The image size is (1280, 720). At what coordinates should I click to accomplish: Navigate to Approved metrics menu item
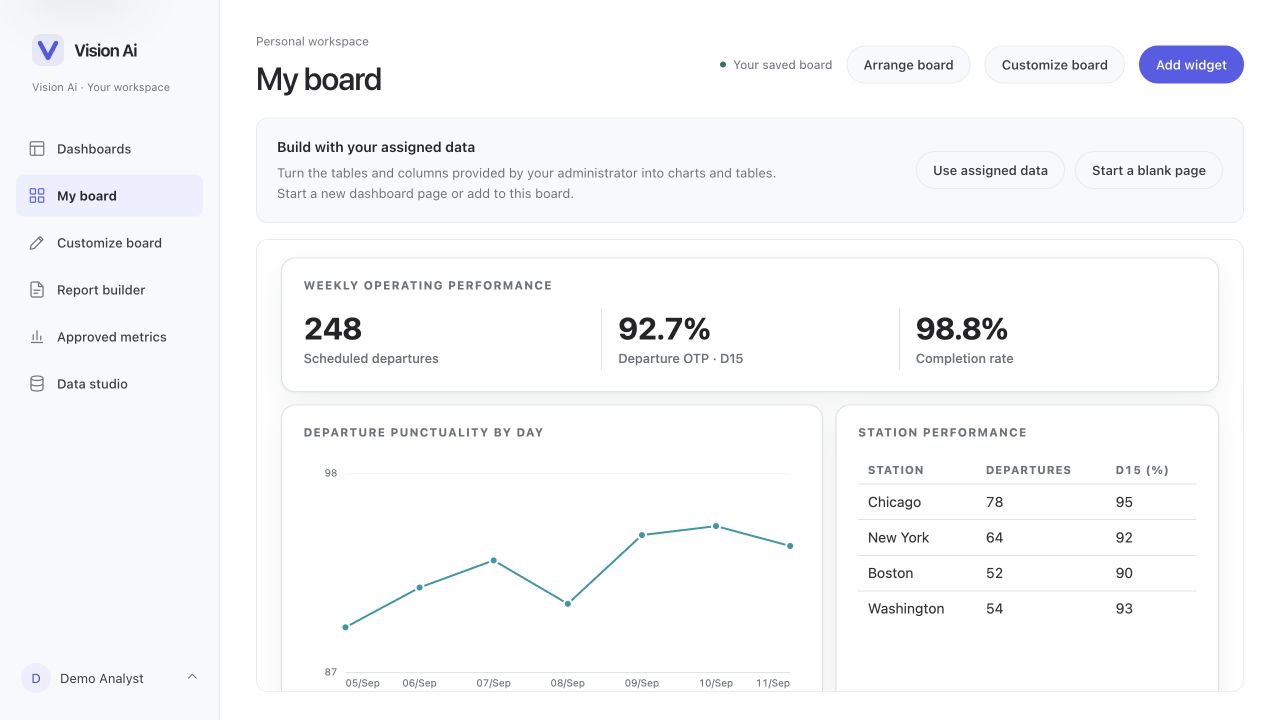pos(109,337)
